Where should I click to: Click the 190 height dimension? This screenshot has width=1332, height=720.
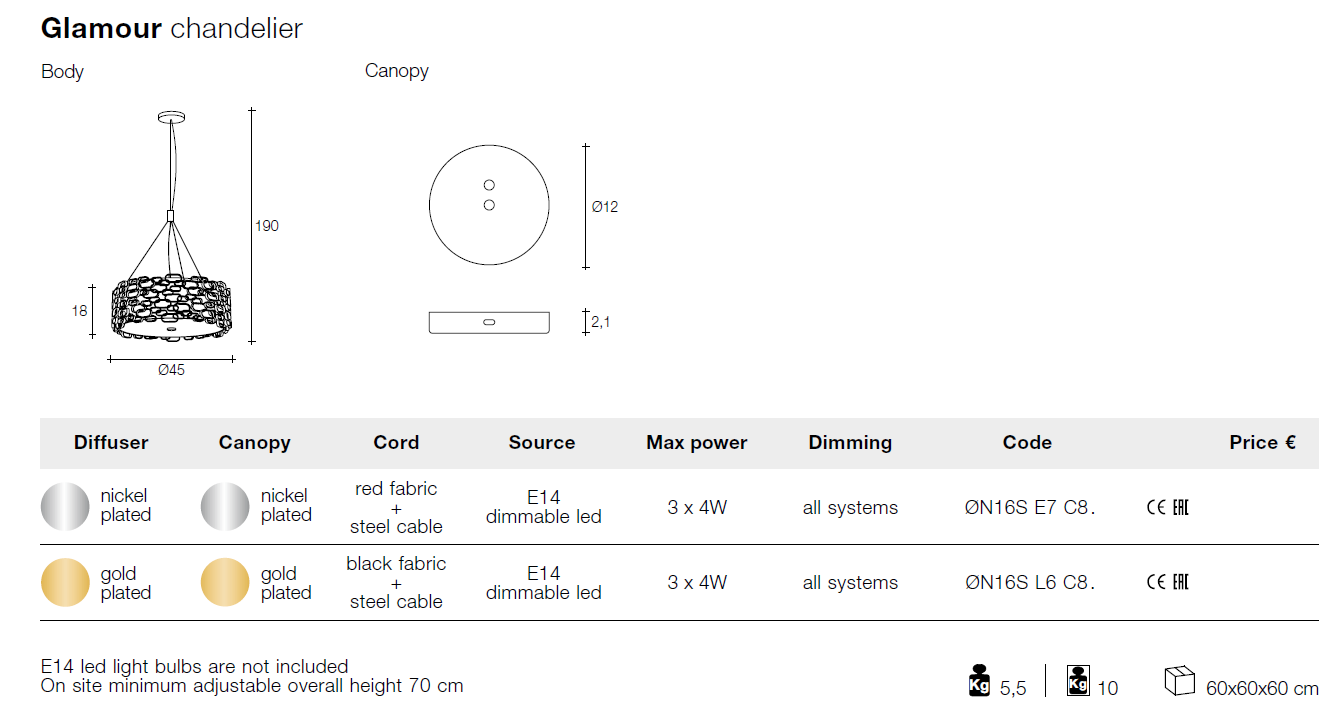point(266,226)
